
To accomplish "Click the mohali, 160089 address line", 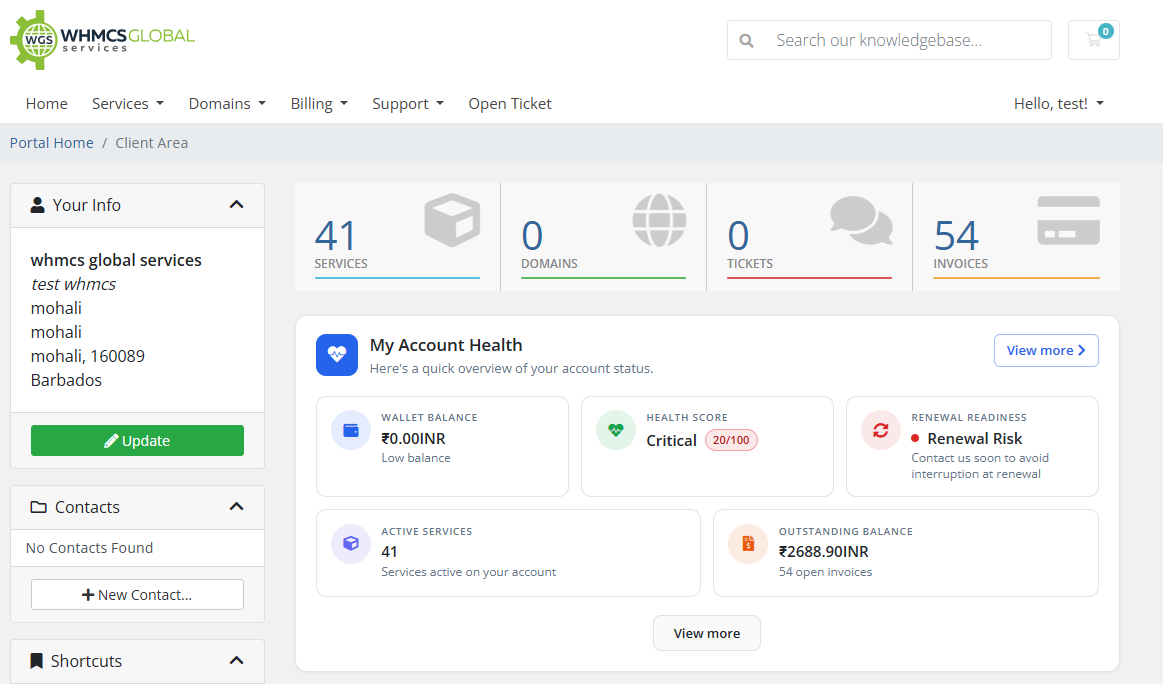I will coord(88,356).
